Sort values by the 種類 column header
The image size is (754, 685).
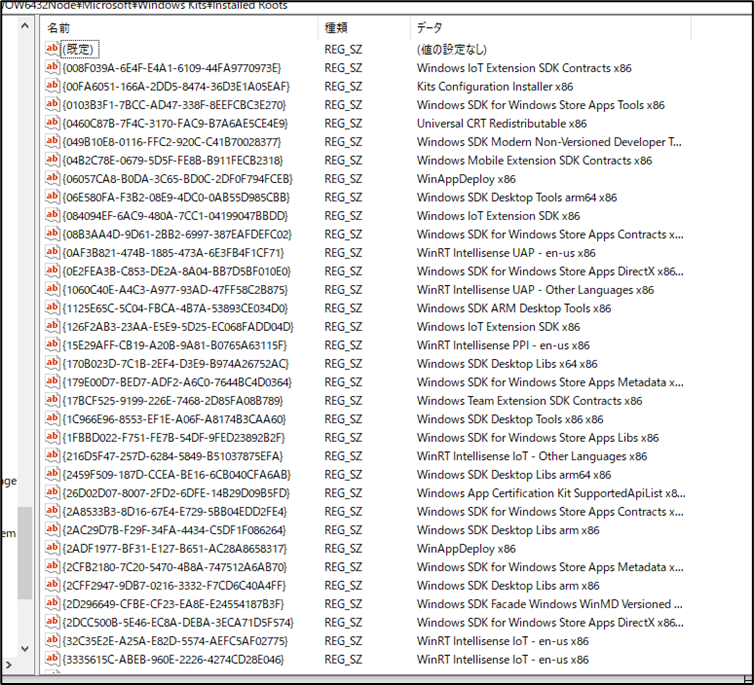[364, 28]
